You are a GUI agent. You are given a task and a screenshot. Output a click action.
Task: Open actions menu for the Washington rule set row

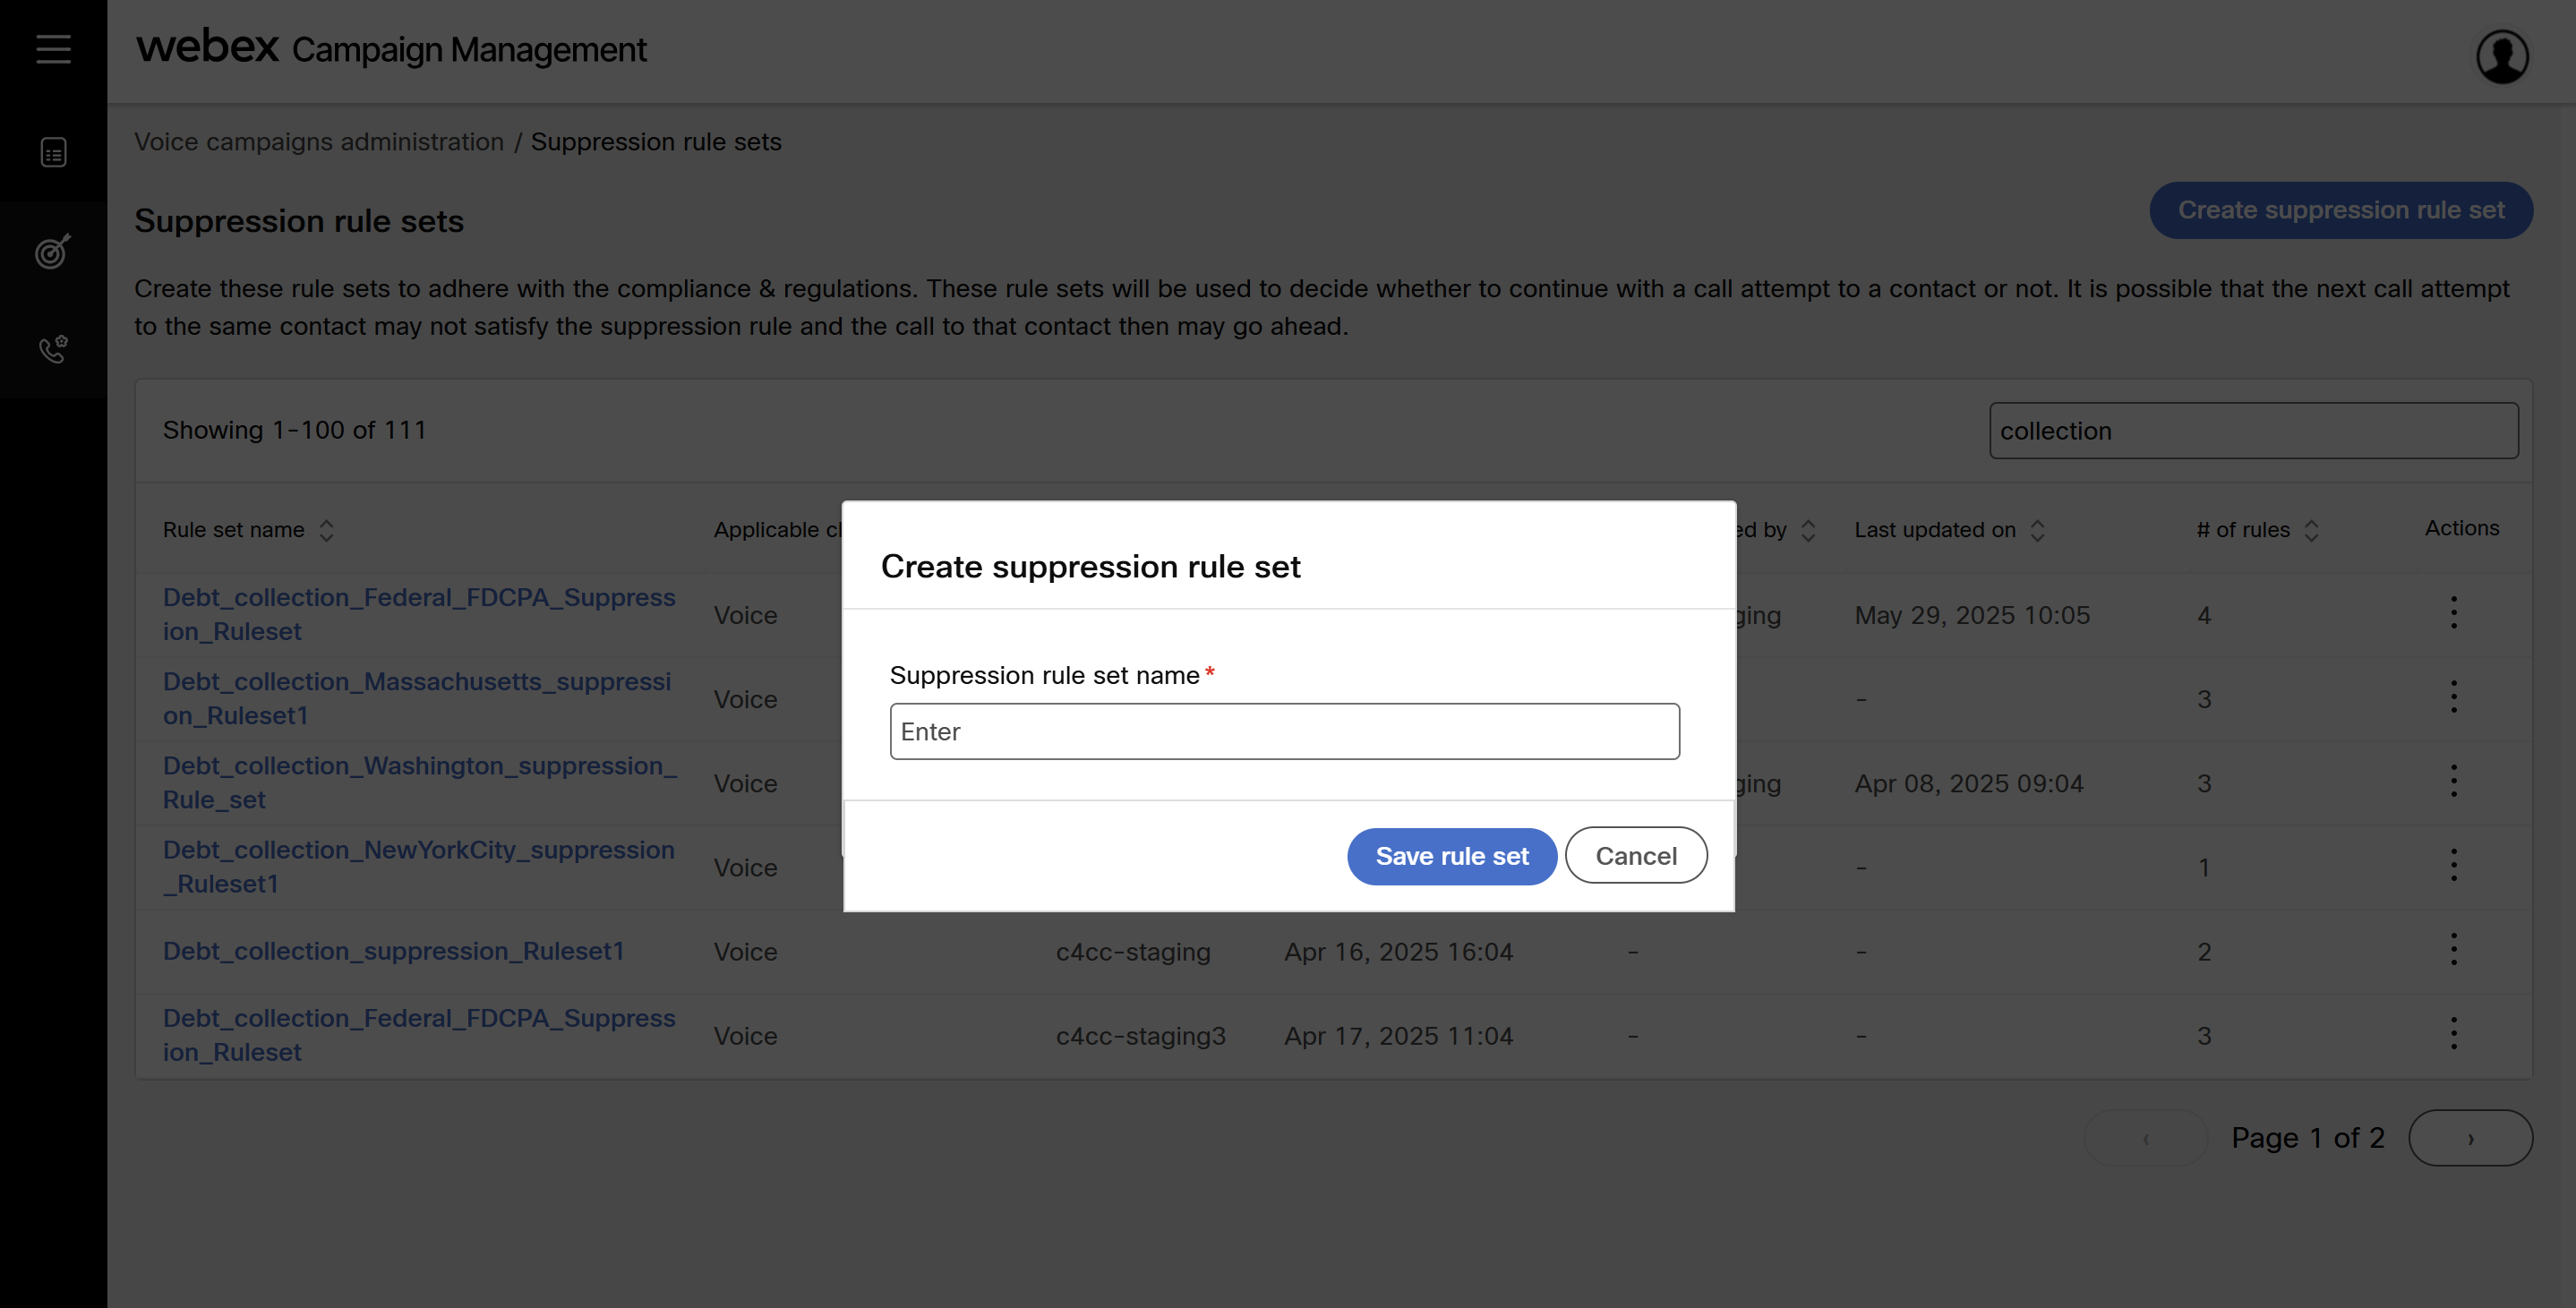(2453, 782)
